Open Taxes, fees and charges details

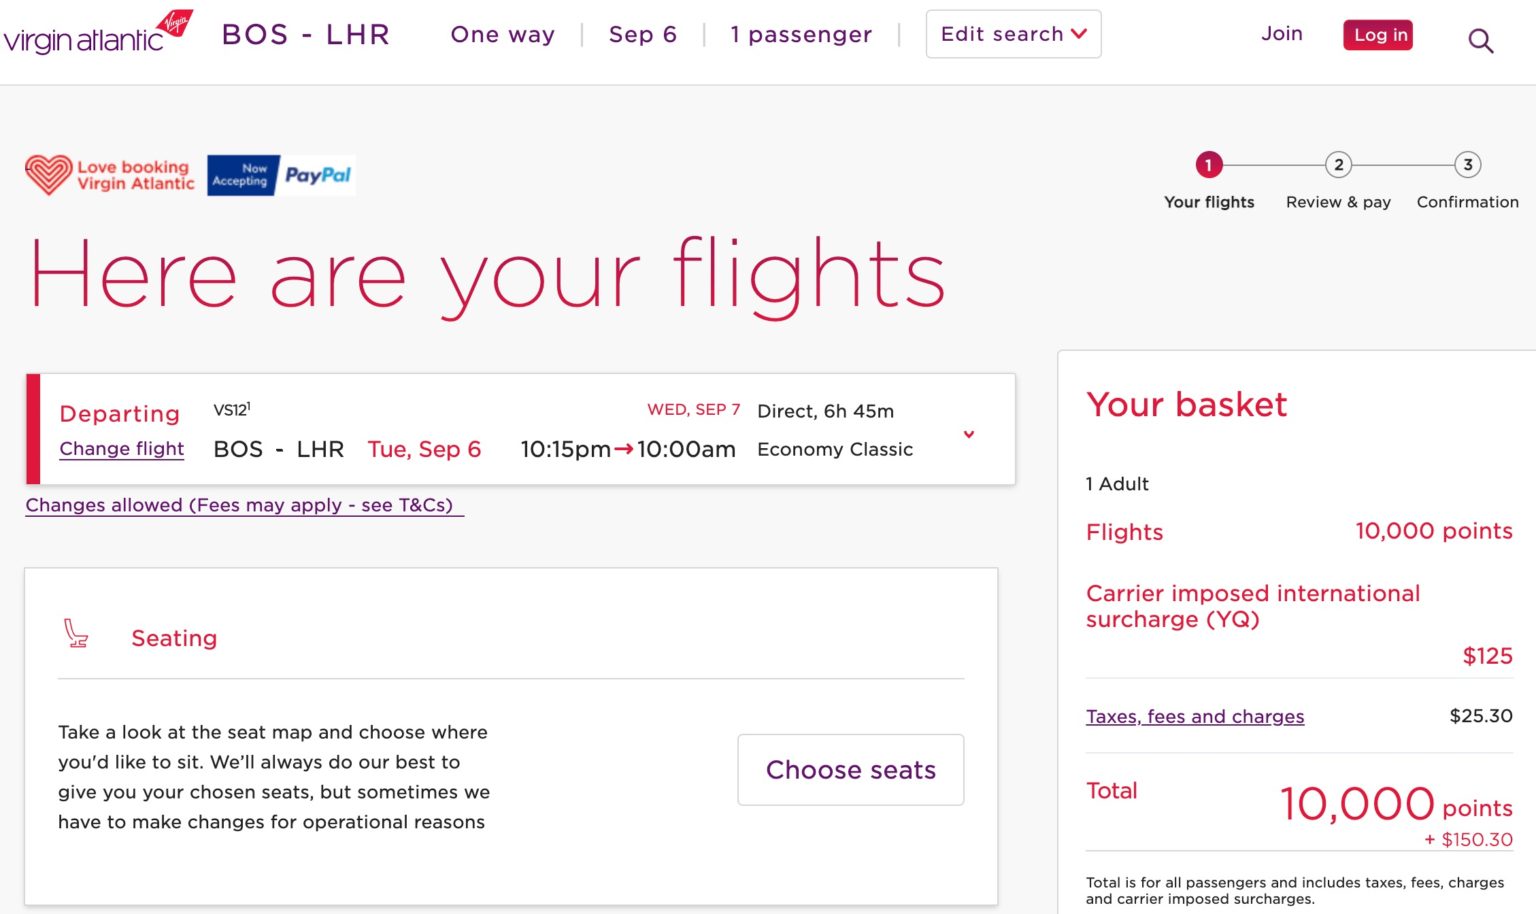click(1194, 716)
